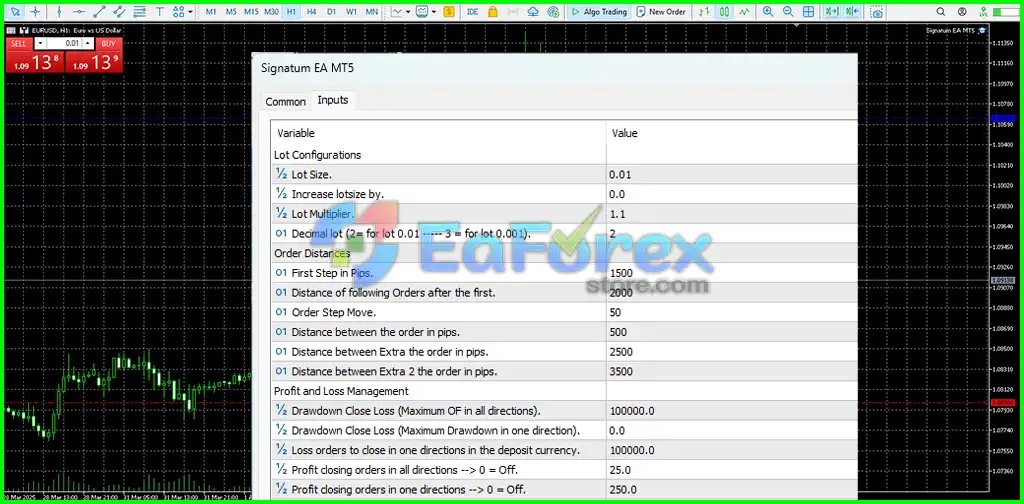Click the Value column header
Image resolution: width=1024 pixels, height=504 pixels.
[624, 133]
